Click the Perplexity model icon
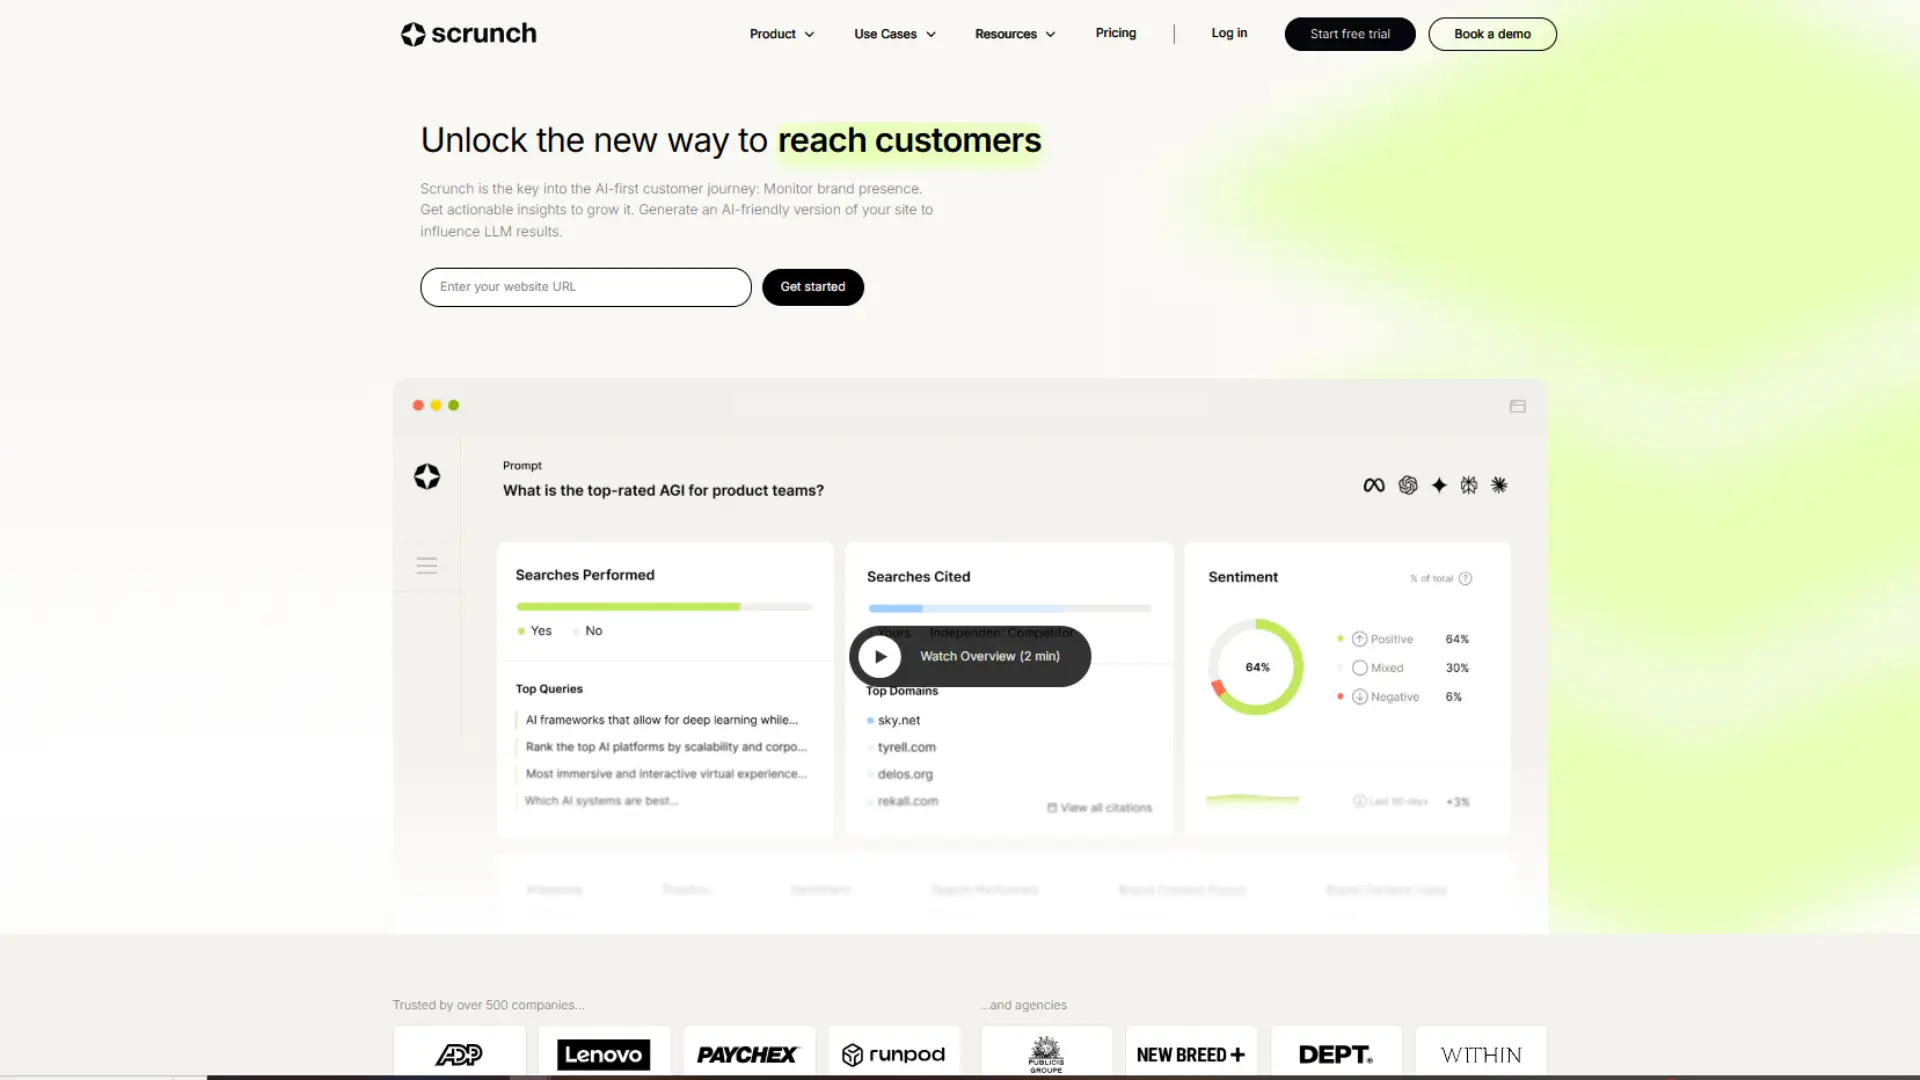 1469,485
